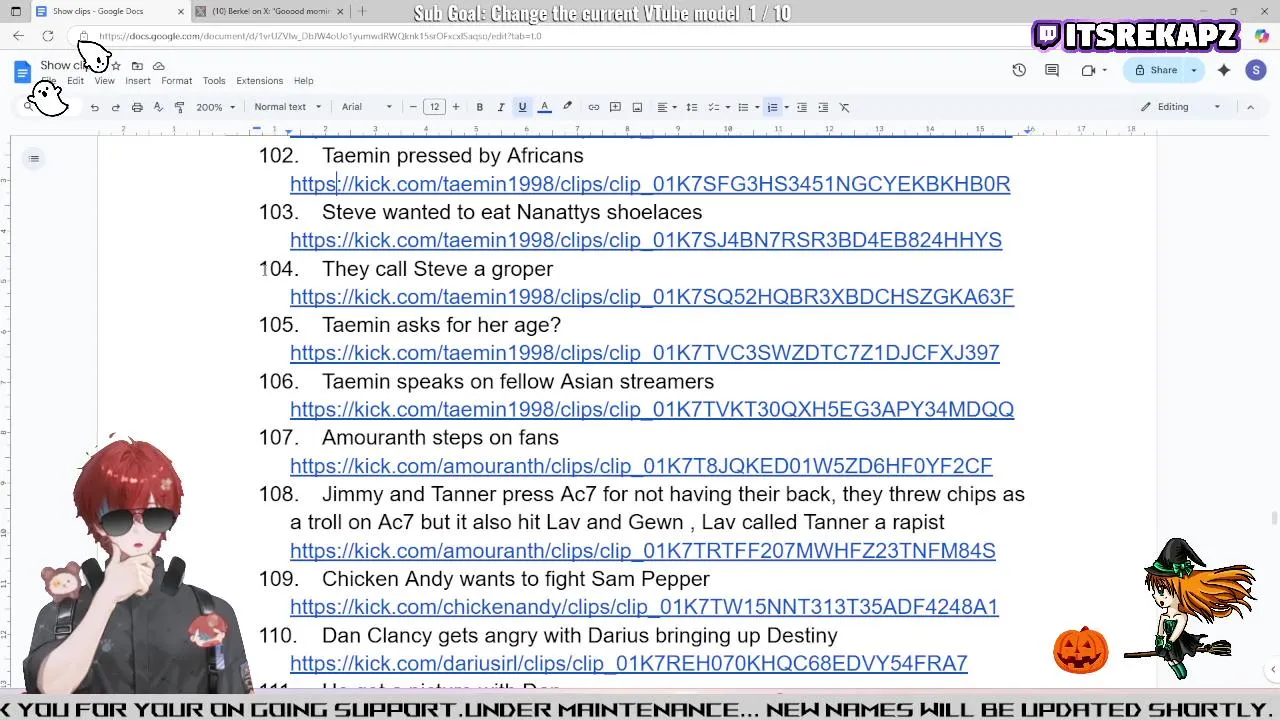1280x720 pixels.
Task: Open Gemini sparkle assistant
Action: pos(1224,70)
